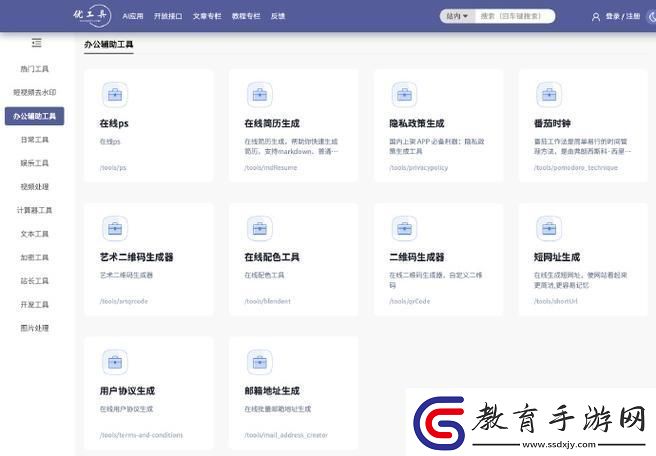Toggle dark mode moon icon
Image resolution: width=656 pixels, height=456 pixels.
coord(652,17)
